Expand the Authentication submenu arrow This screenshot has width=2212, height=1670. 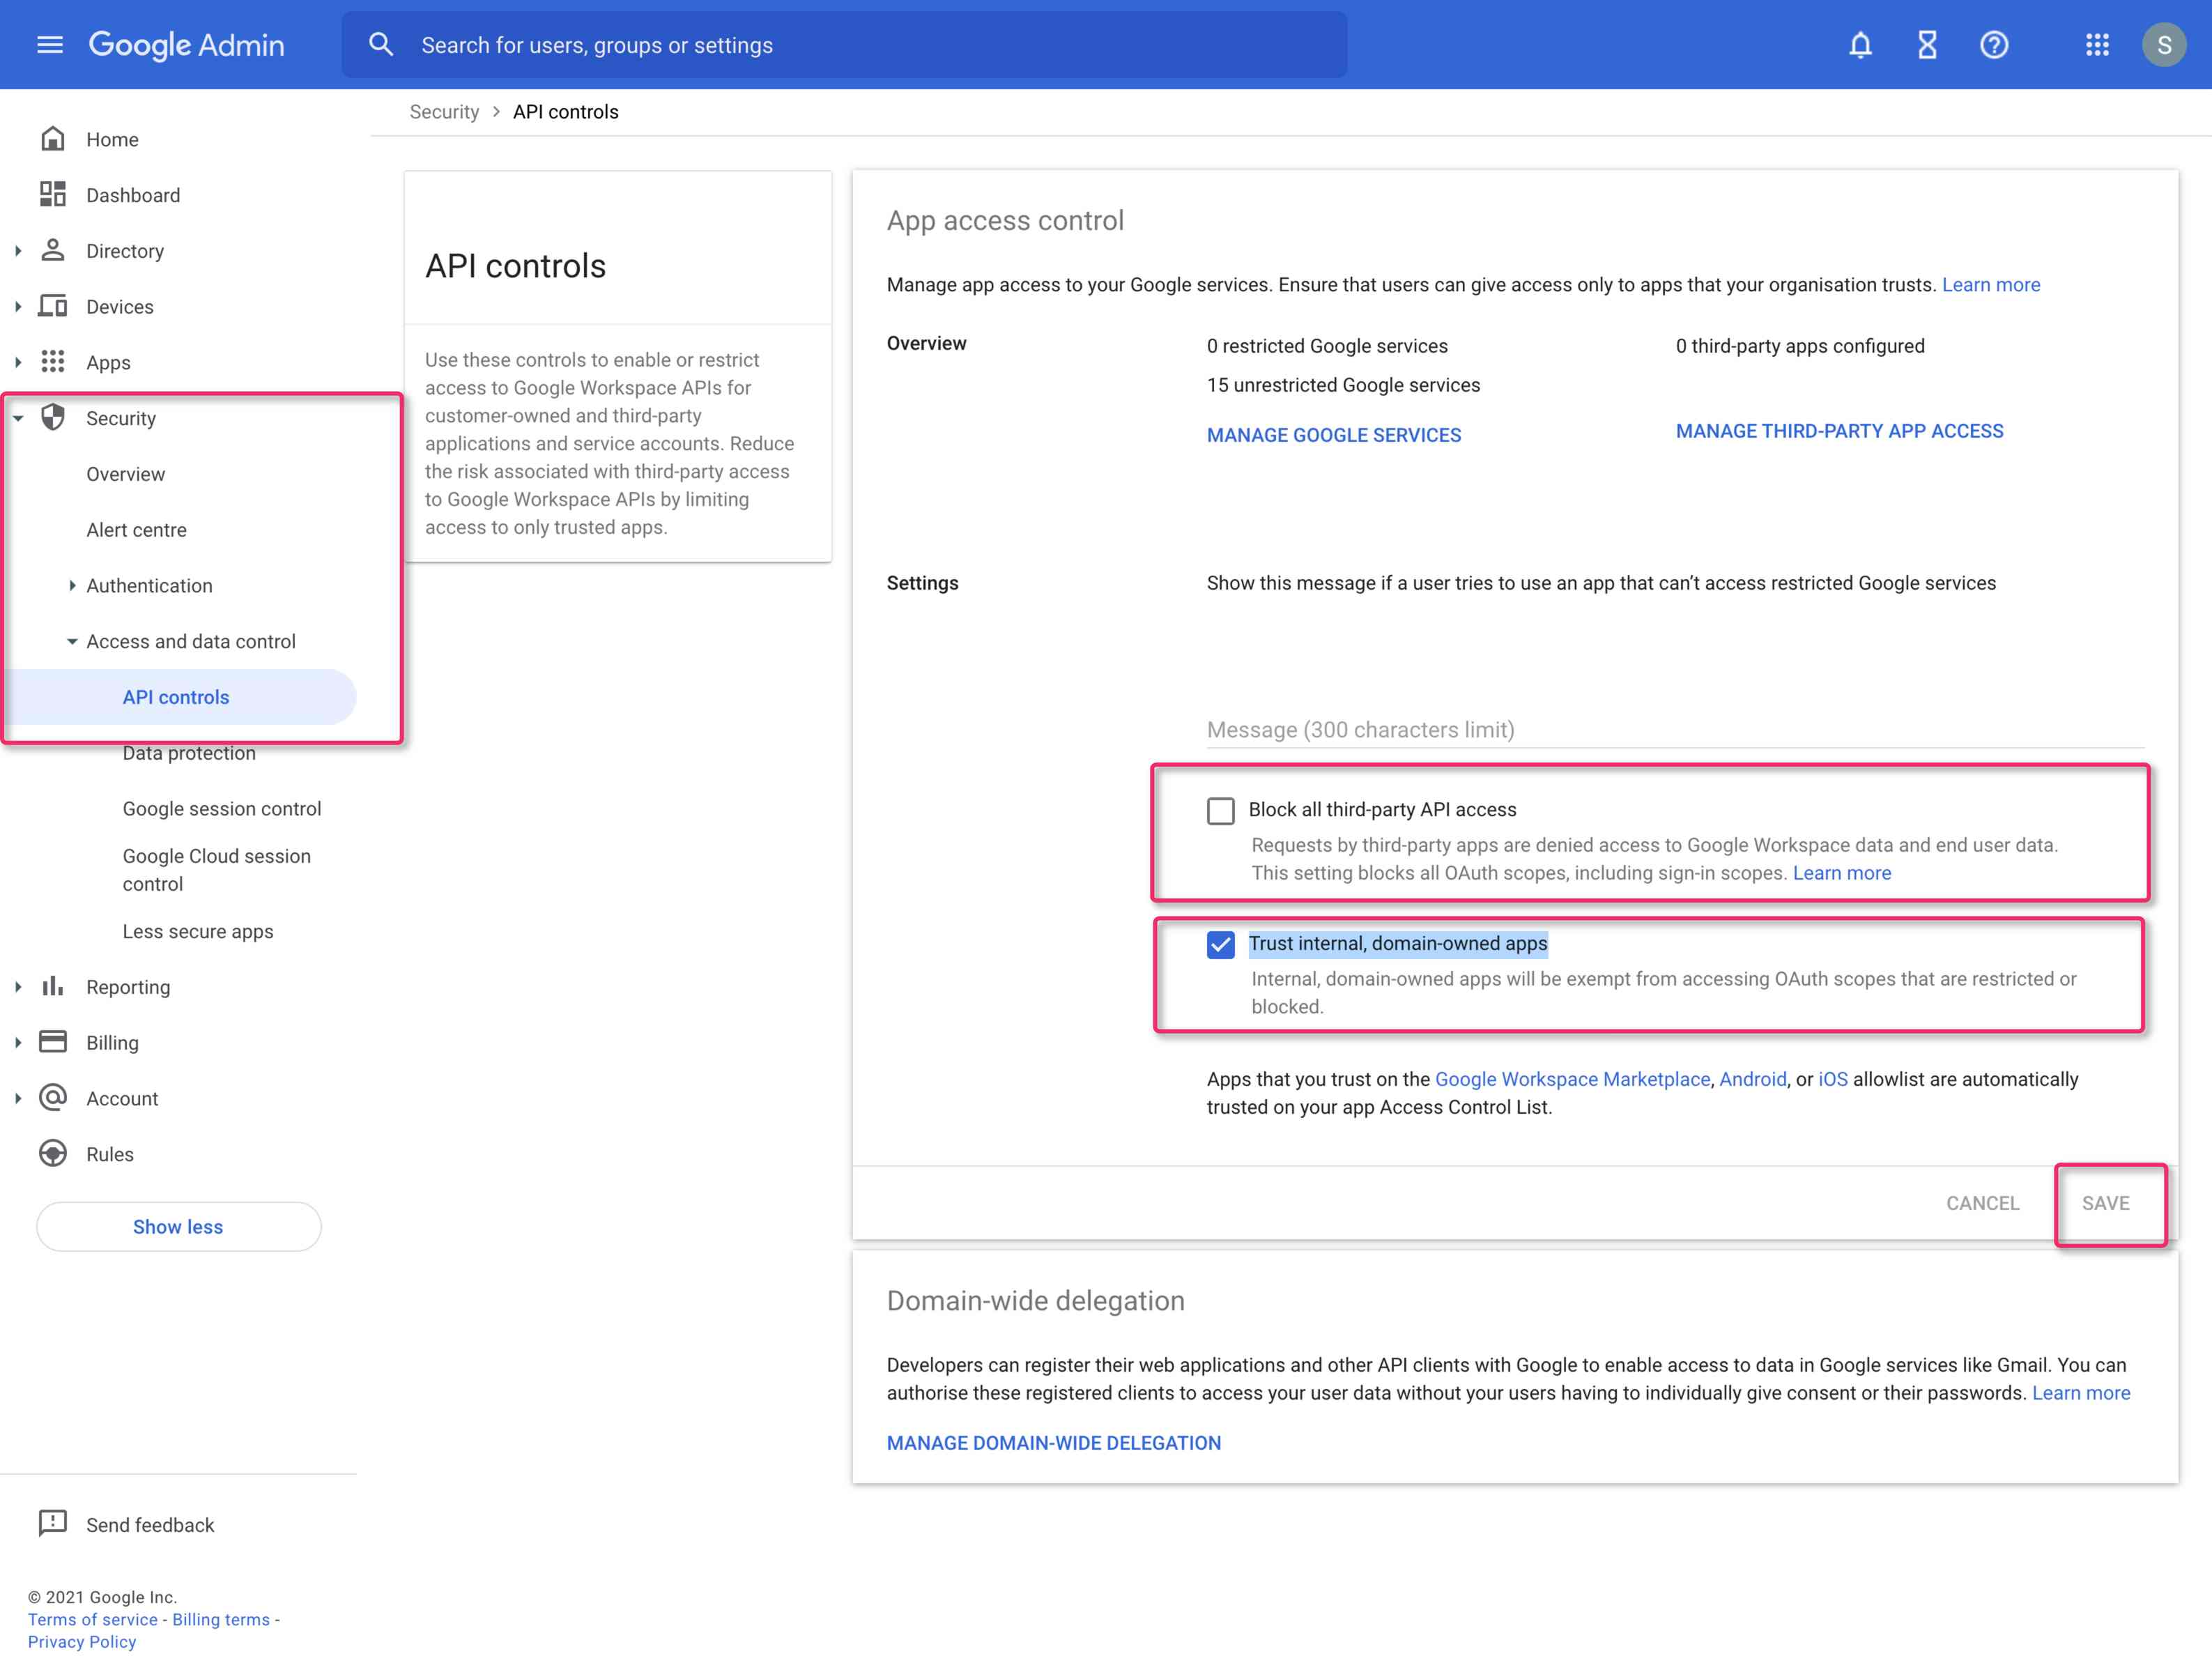pyautogui.click(x=72, y=586)
